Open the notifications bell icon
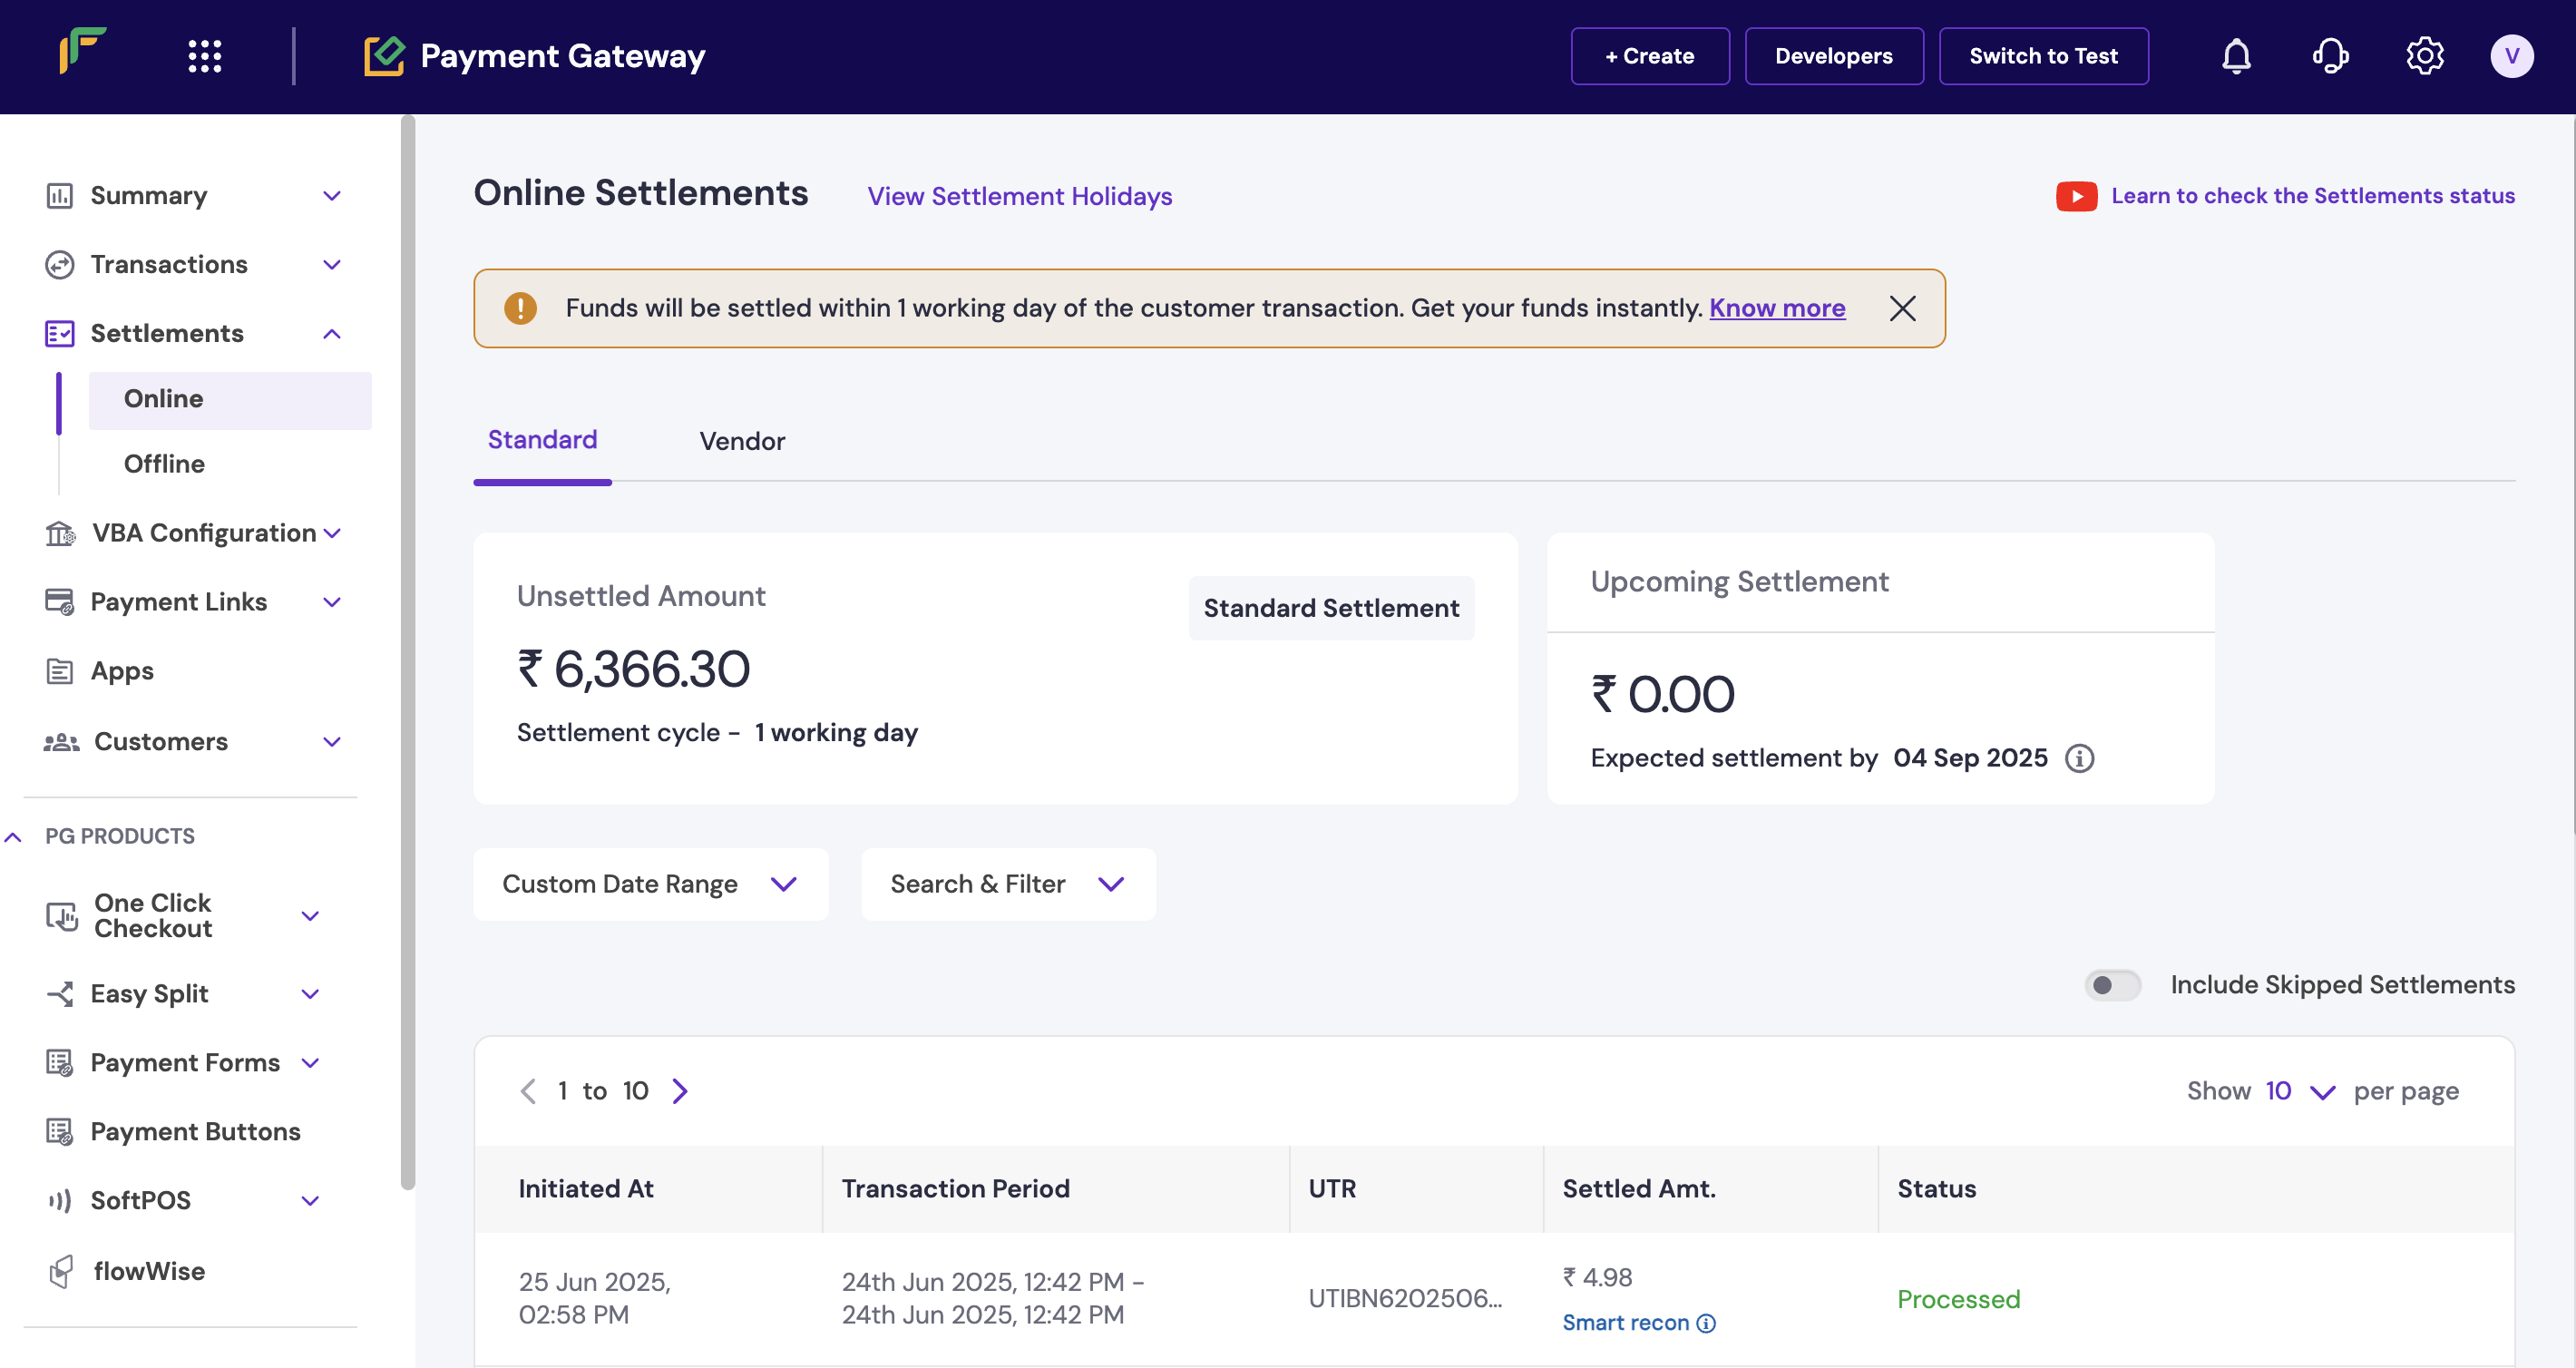 tap(2236, 56)
